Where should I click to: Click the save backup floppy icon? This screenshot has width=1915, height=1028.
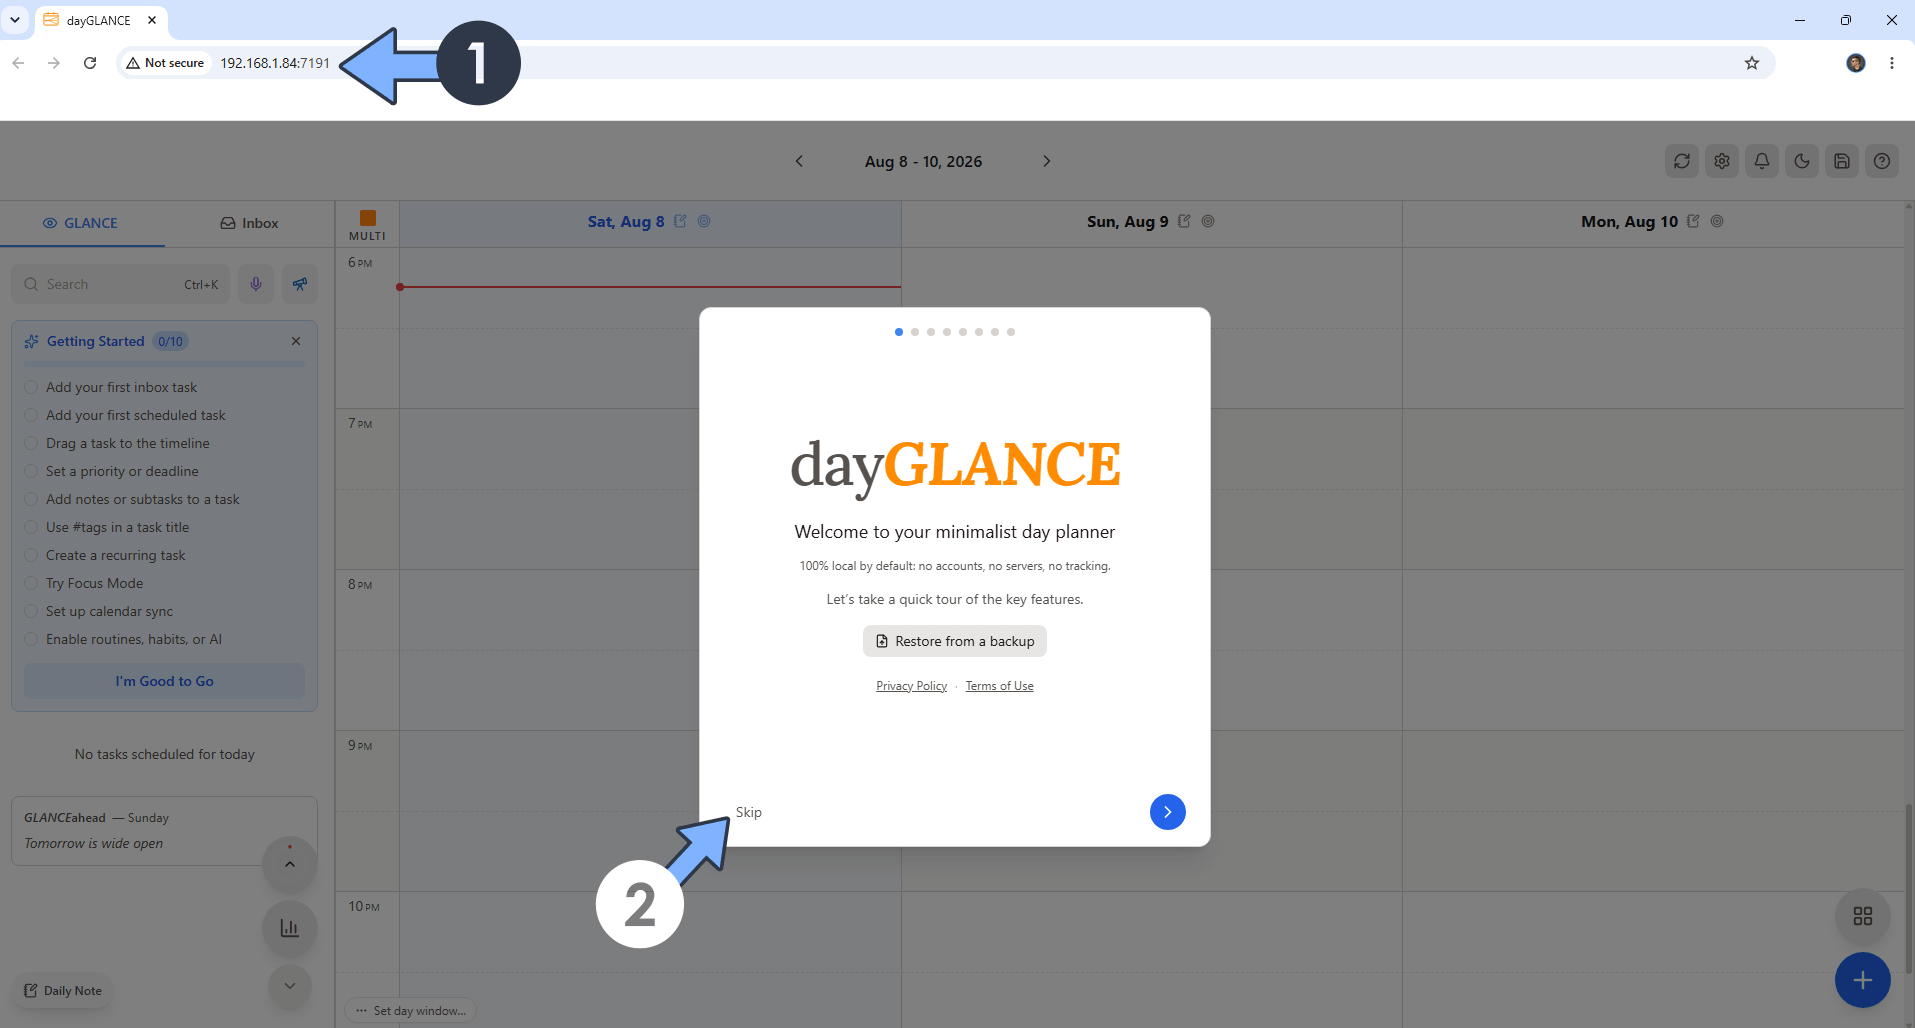coord(1842,161)
